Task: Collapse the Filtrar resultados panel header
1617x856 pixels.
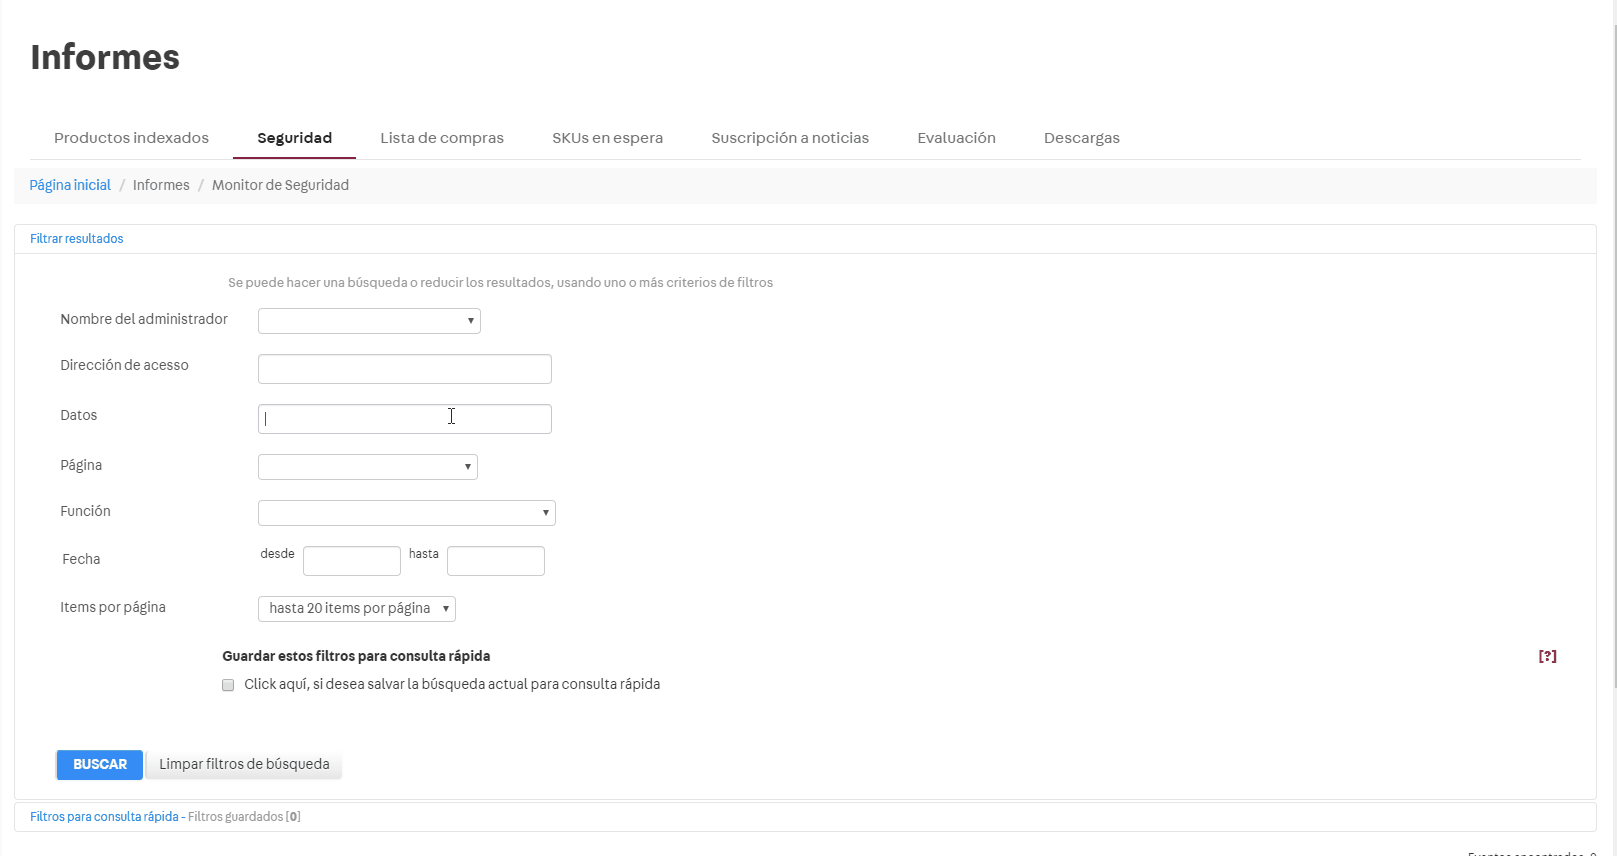Action: (x=77, y=239)
